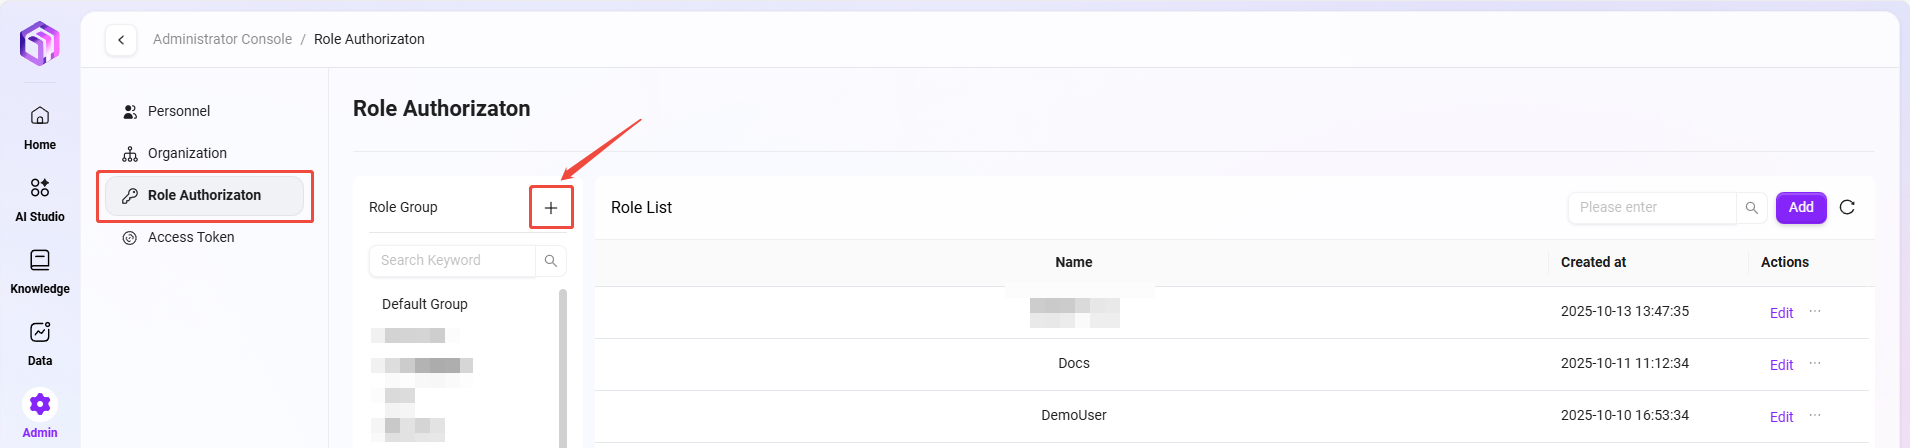The height and width of the screenshot is (448, 1910).
Task: Open more actions for DemoUser role
Action: point(1815,416)
